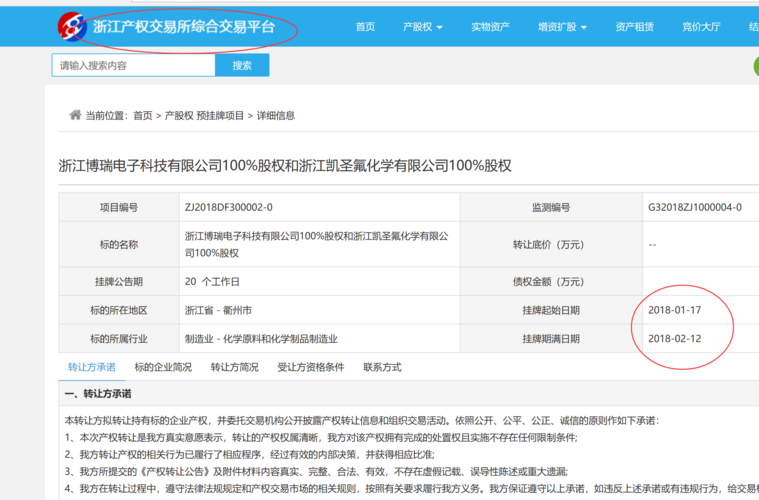Switch to the 标的企业简况 tab
This screenshot has height=500, width=759.
(163, 367)
